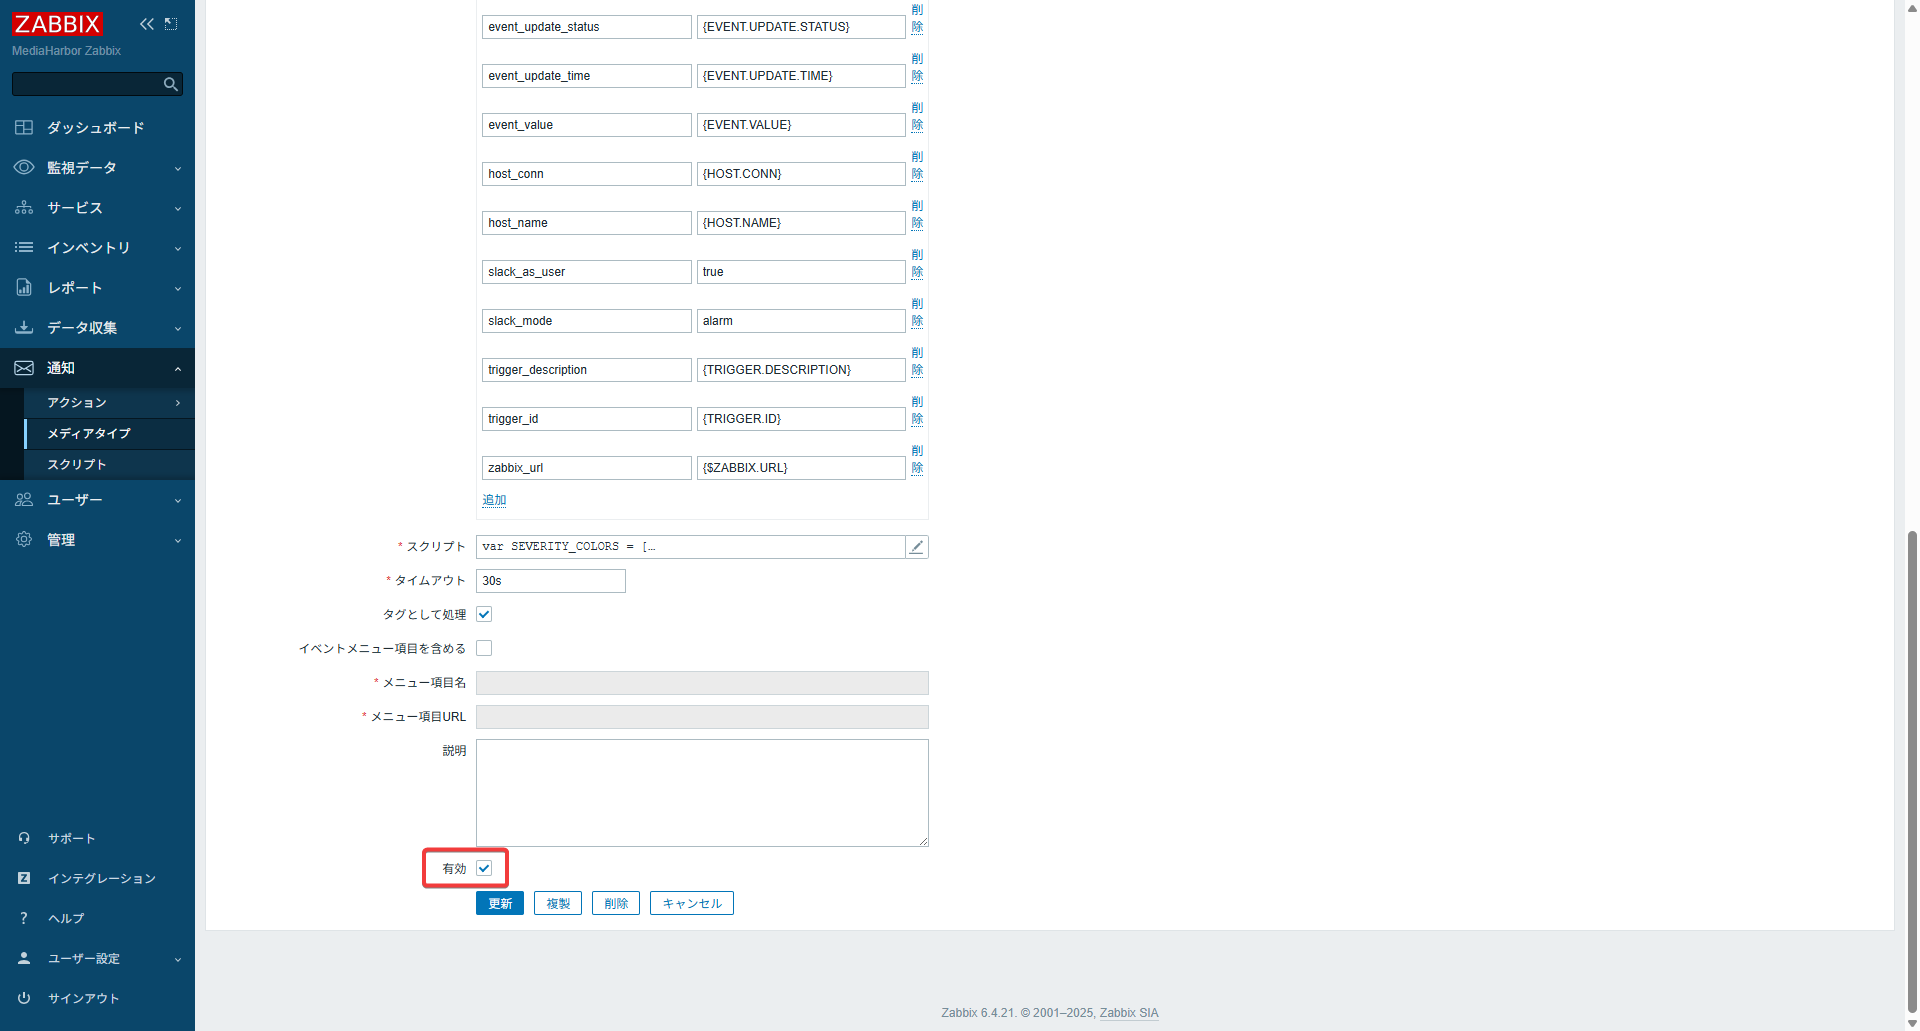Uncheck the 有効 checkbox
This screenshot has width=1920, height=1031.
point(484,869)
